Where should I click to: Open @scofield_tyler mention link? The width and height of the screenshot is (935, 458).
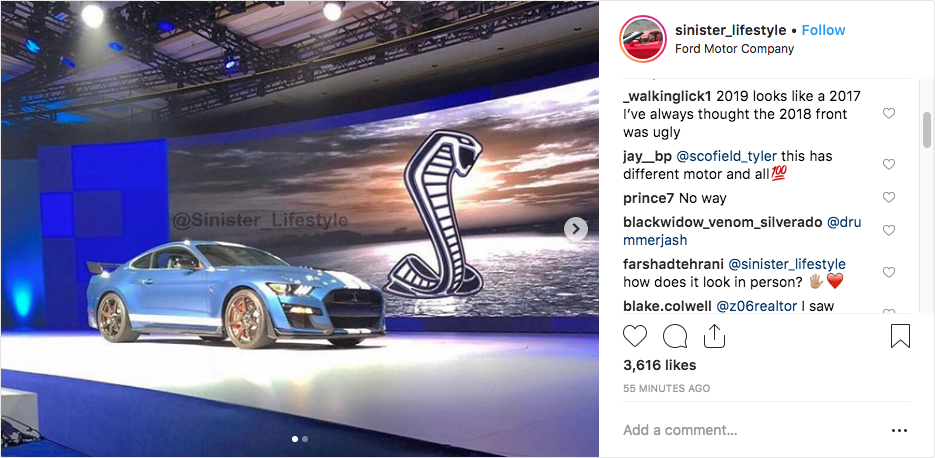[x=726, y=156]
